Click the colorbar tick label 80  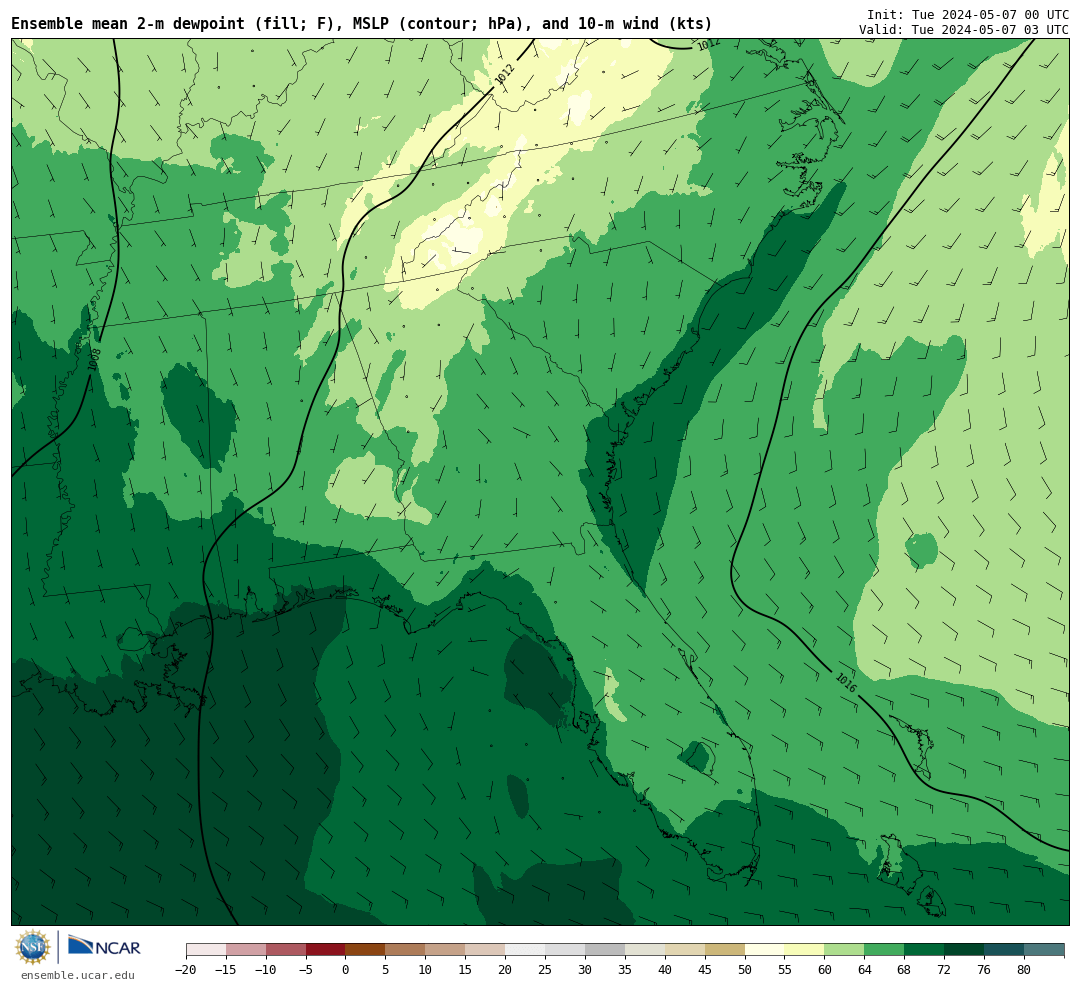tap(1025, 969)
